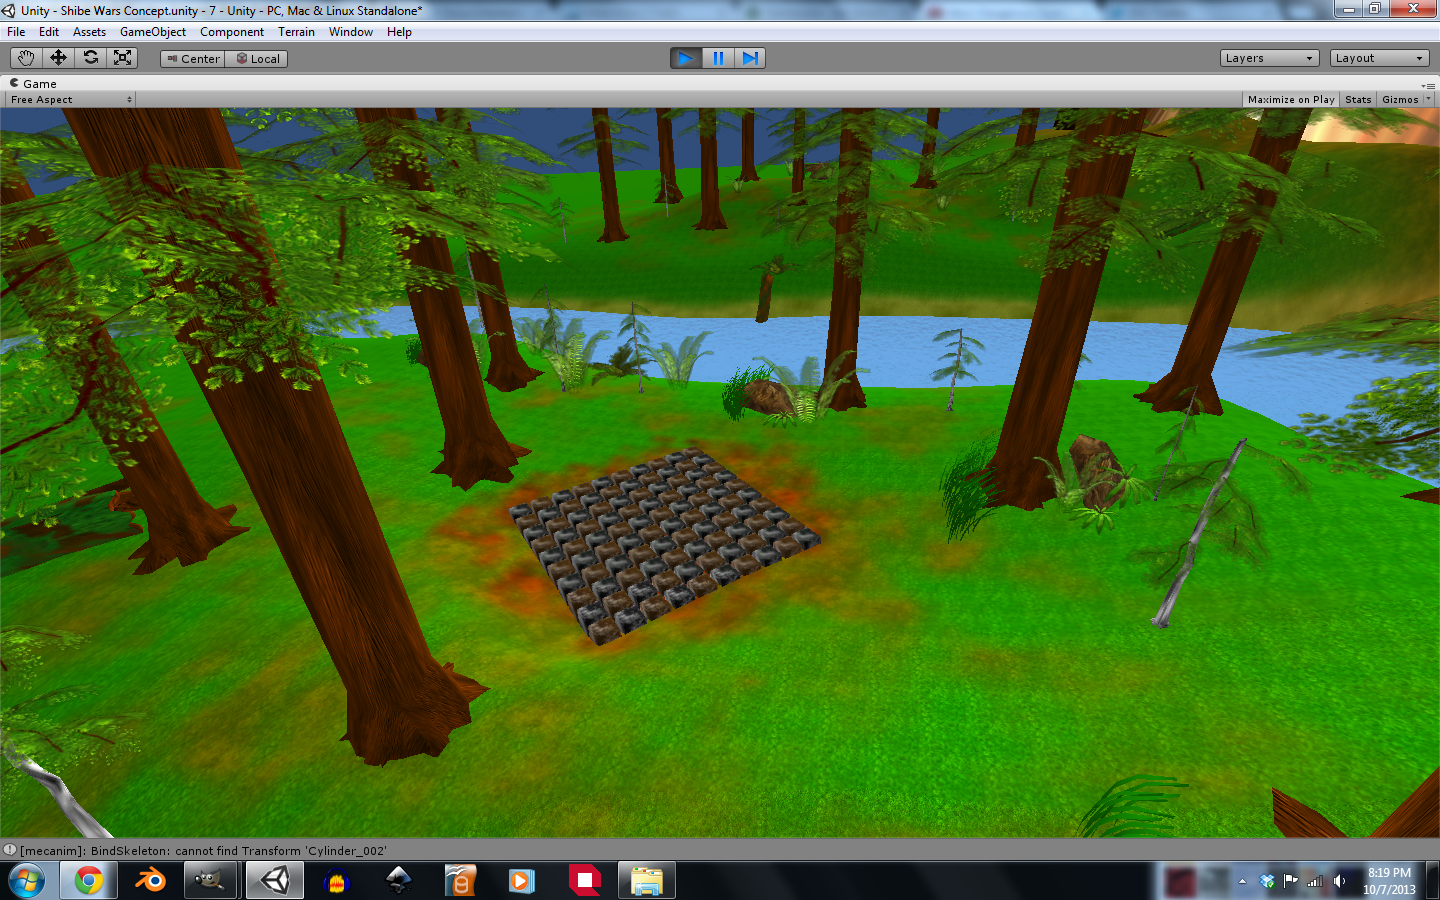Open Windows Explorer from taskbar

tap(647, 881)
